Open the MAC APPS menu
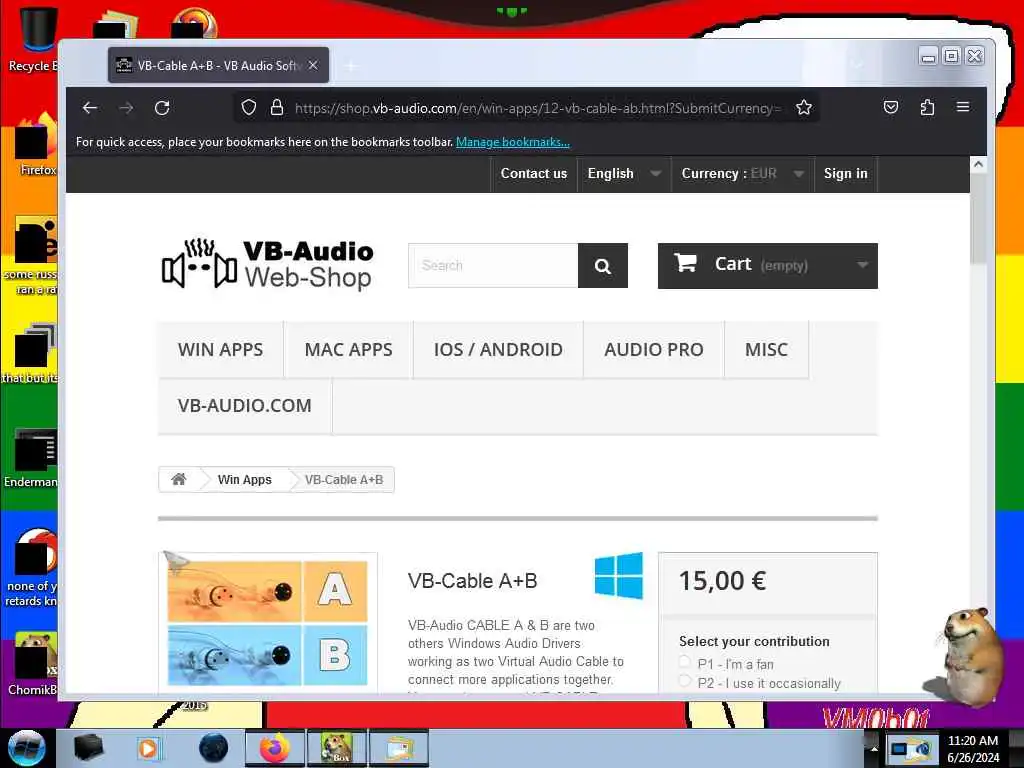 click(x=349, y=349)
